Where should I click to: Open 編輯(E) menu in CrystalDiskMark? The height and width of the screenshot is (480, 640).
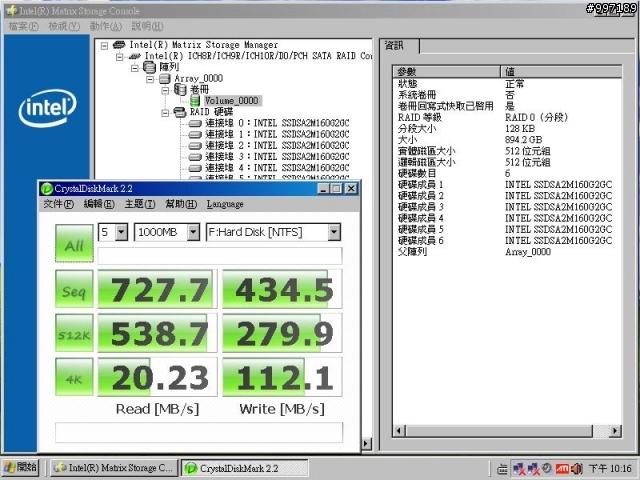pos(99,204)
